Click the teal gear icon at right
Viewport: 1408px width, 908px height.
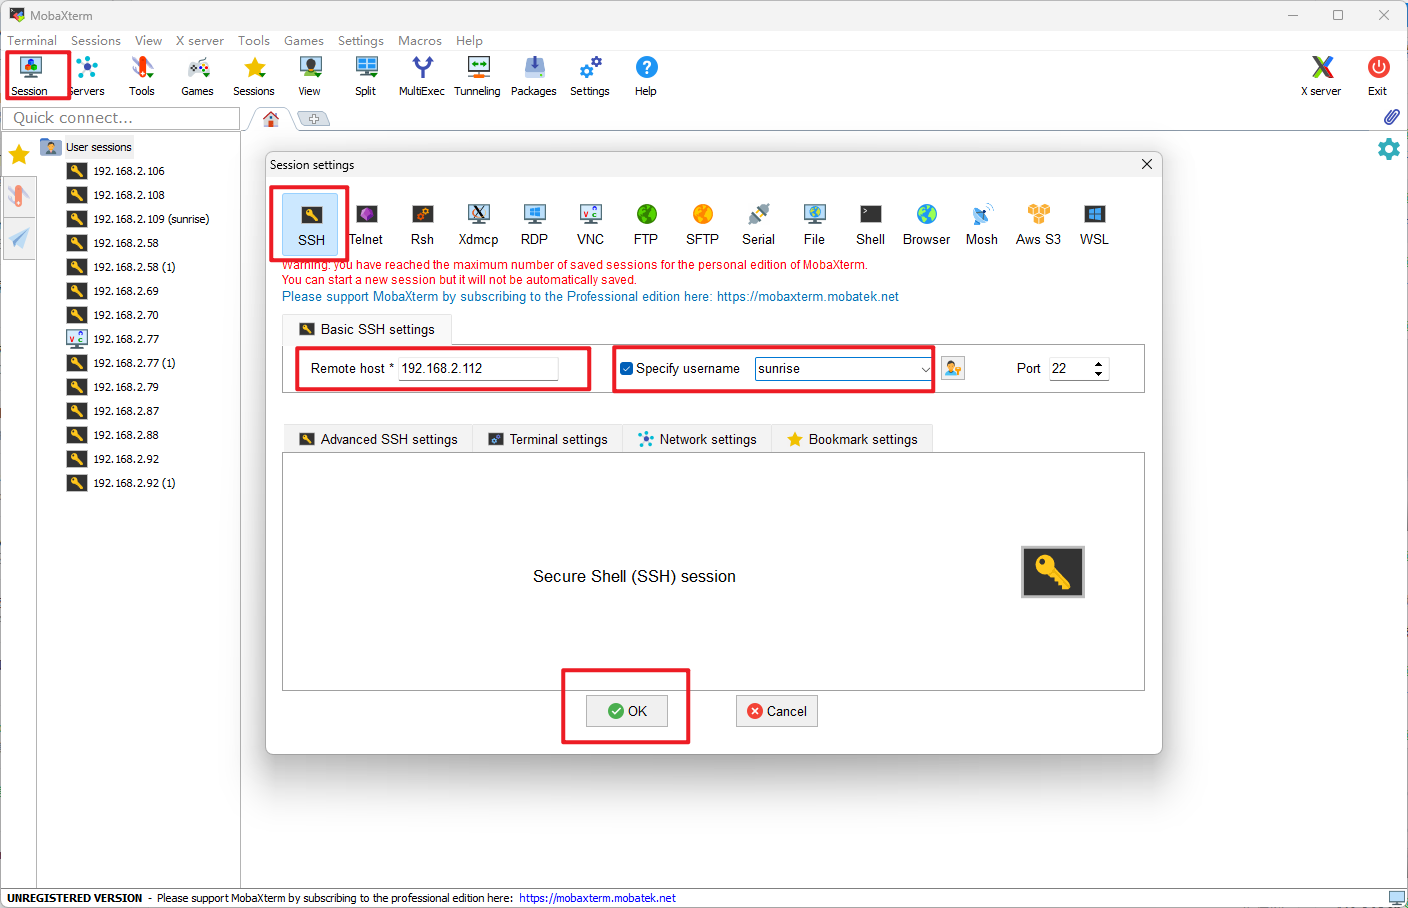click(x=1389, y=149)
